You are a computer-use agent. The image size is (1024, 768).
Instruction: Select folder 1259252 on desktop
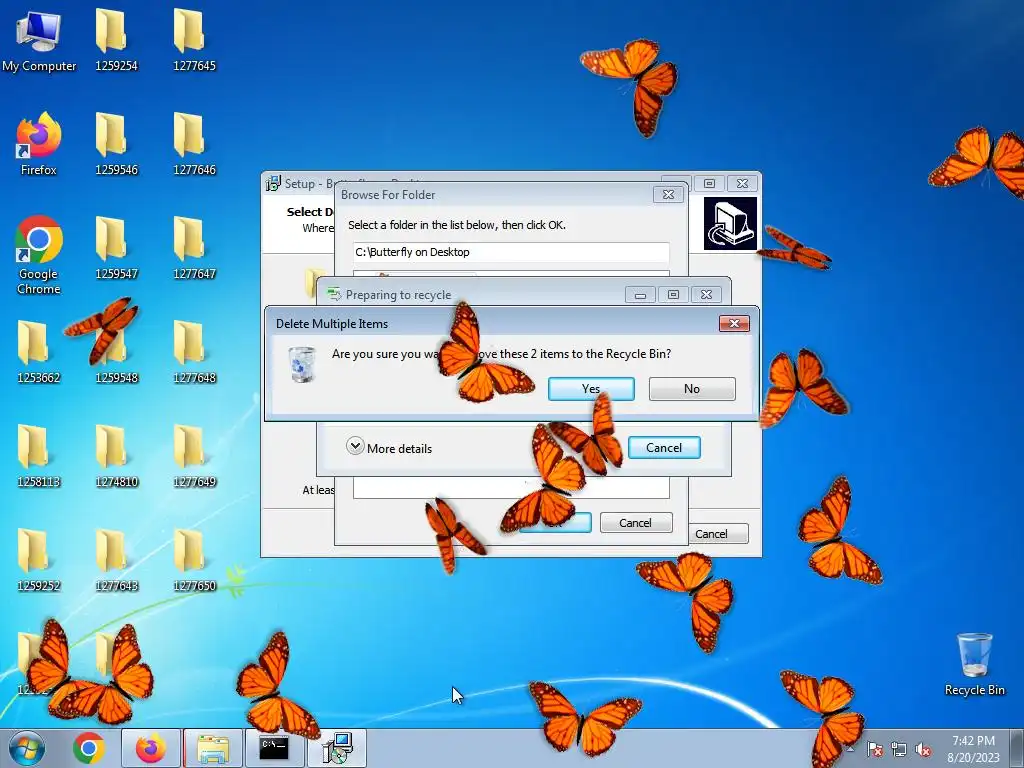coord(39,561)
